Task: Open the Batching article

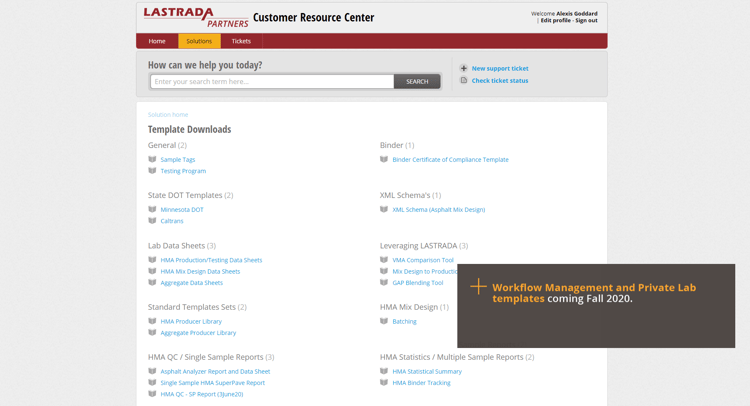Action: (x=404, y=322)
